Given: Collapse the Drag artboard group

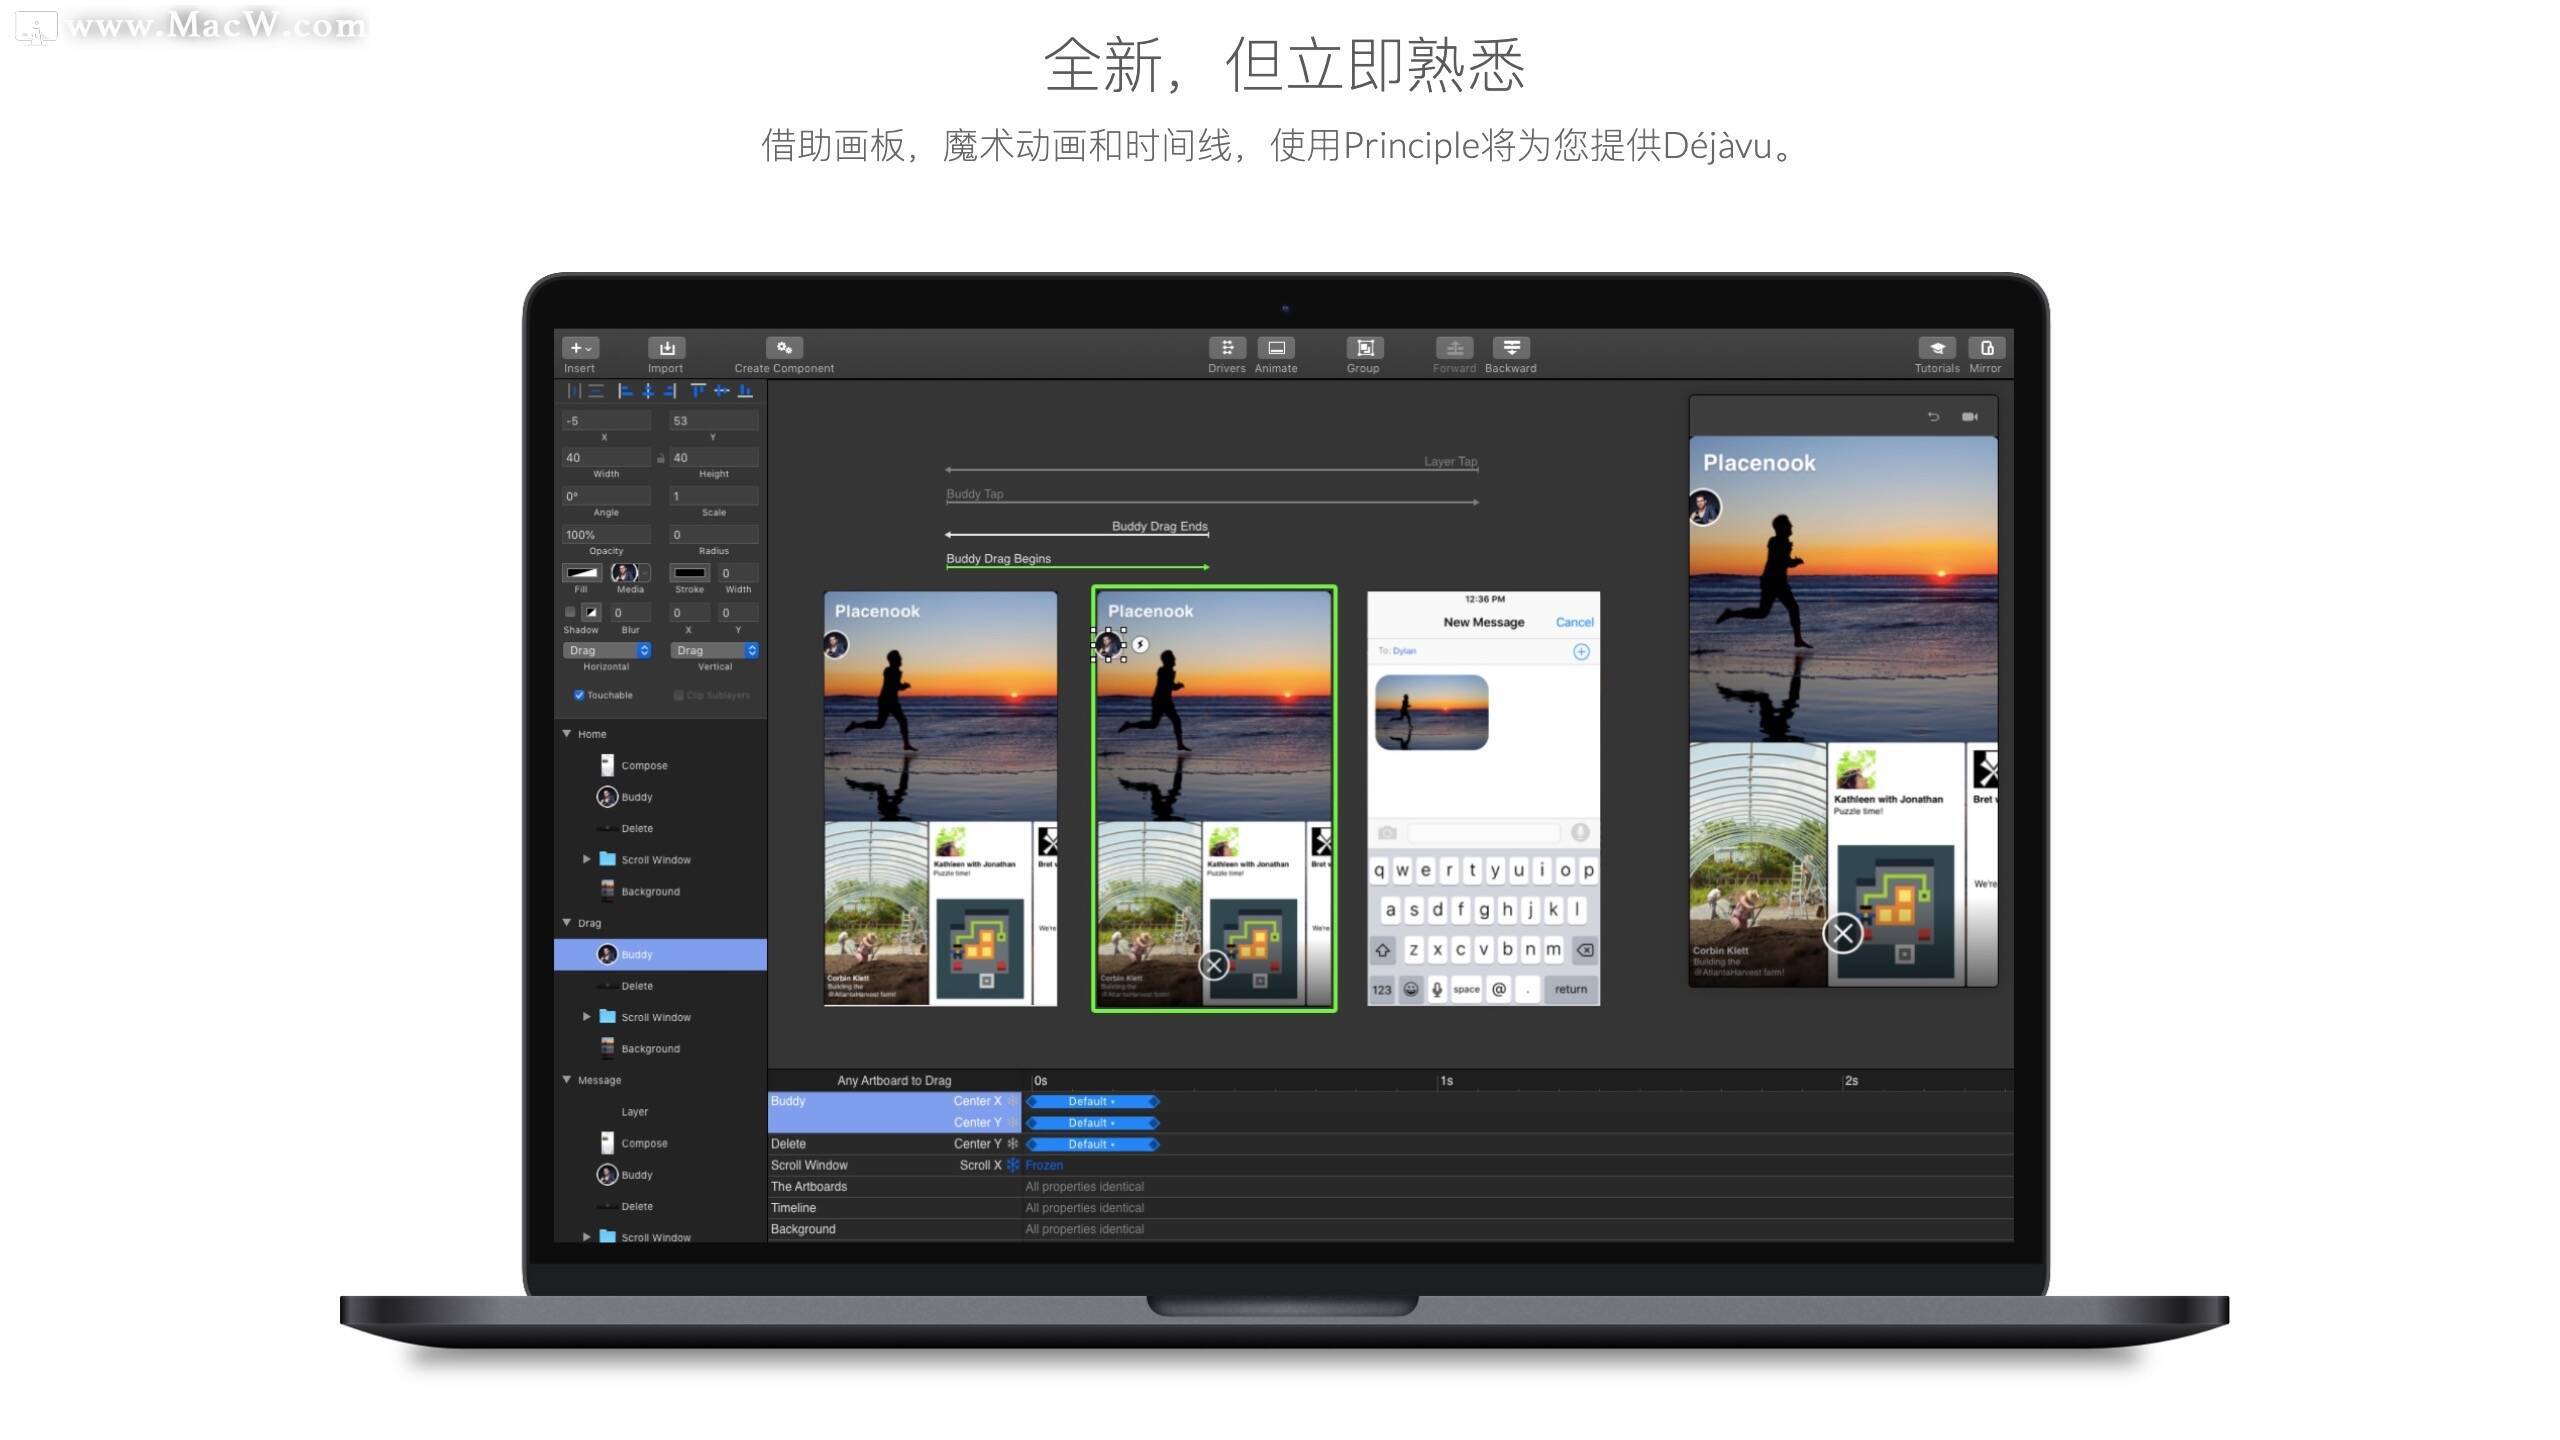Looking at the screenshot, I should click(x=567, y=922).
